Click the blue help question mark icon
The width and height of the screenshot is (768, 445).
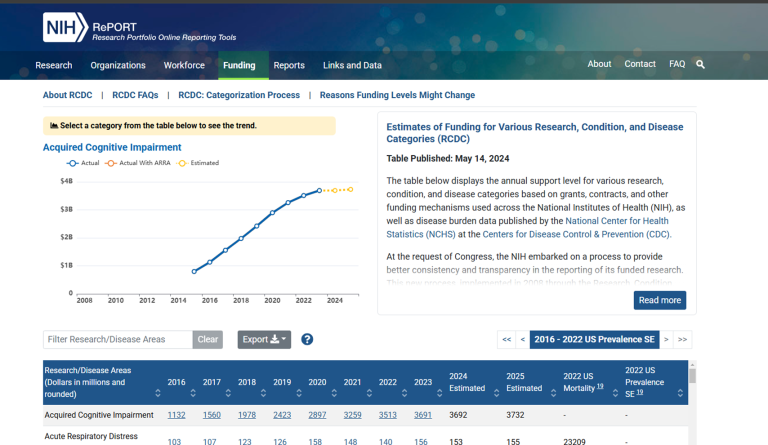coord(307,339)
